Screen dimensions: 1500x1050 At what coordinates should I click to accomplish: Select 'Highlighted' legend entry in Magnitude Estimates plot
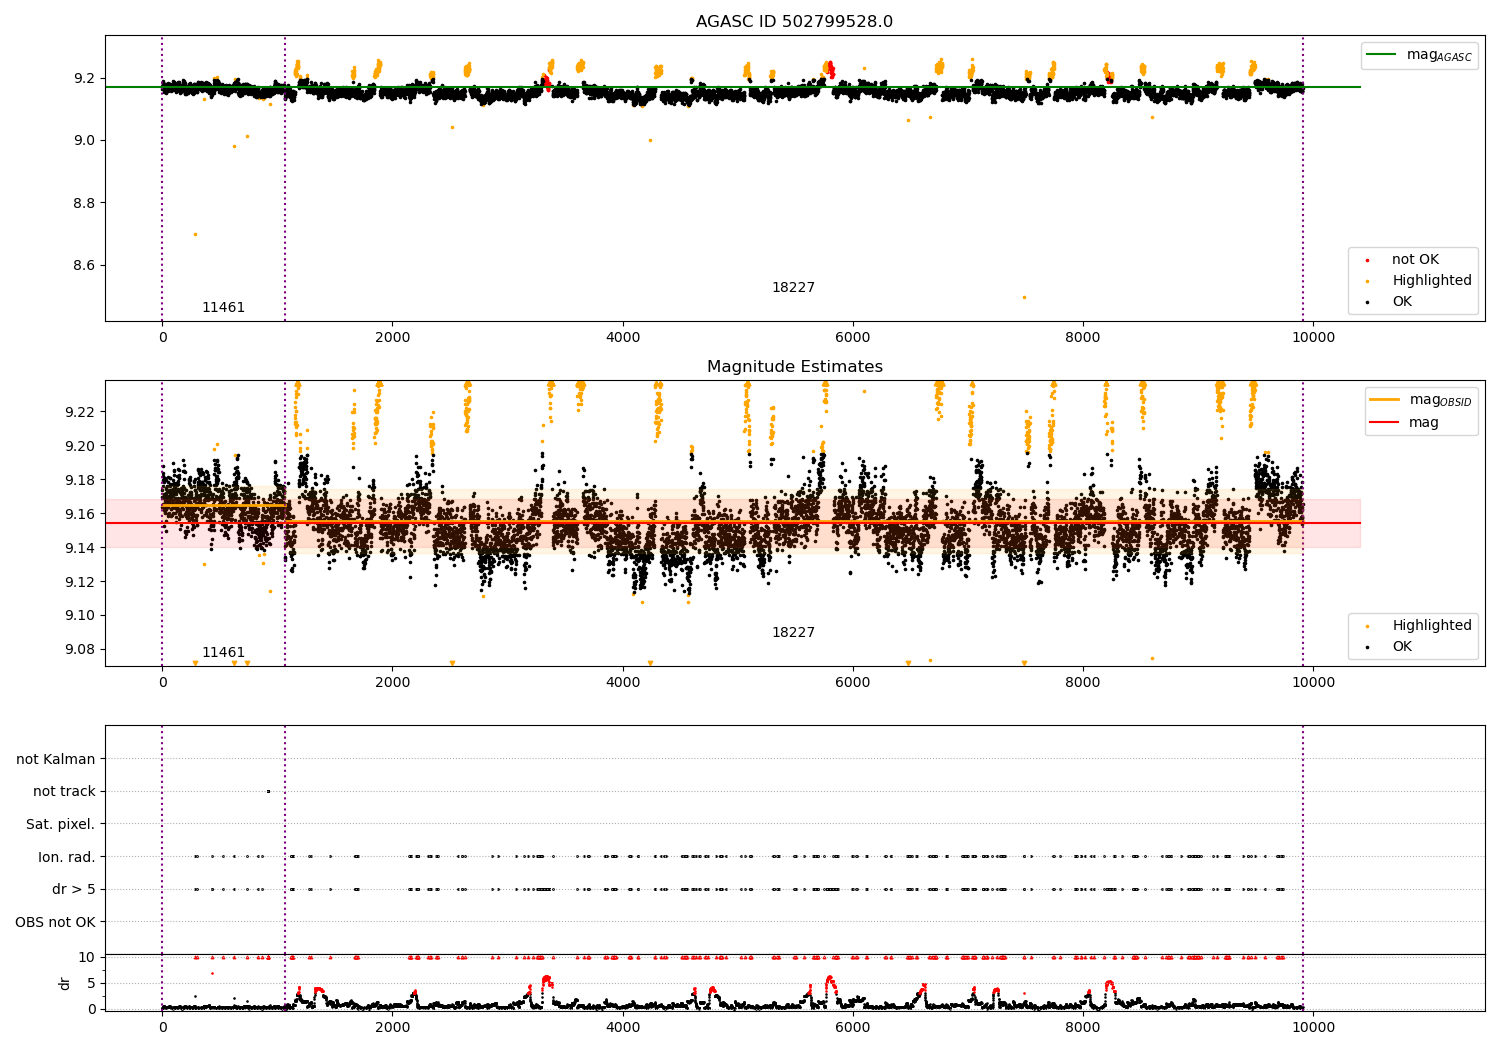(1432, 626)
